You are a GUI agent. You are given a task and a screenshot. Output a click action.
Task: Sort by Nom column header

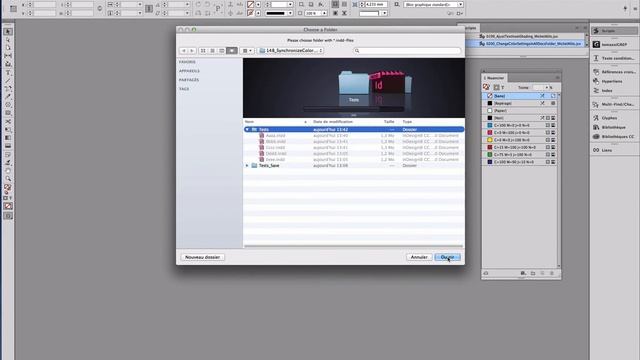pos(276,122)
